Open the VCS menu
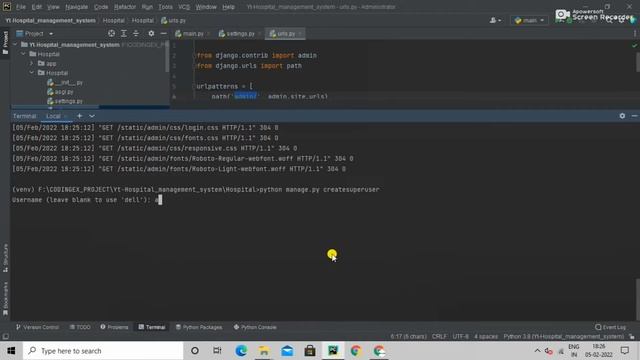 [x=184, y=7]
